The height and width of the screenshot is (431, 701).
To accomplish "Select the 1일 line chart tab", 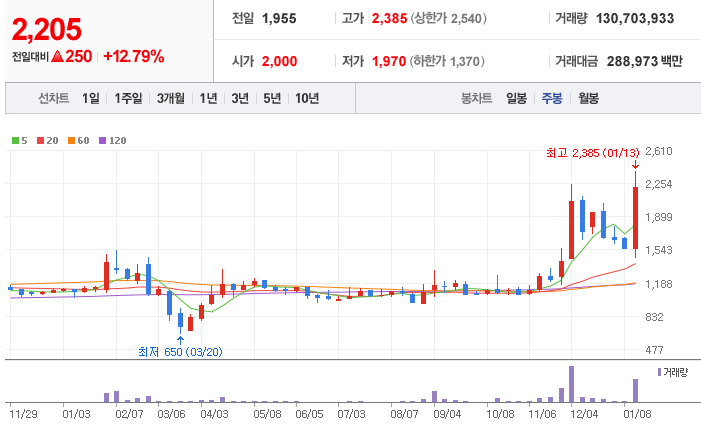I will pos(91,98).
